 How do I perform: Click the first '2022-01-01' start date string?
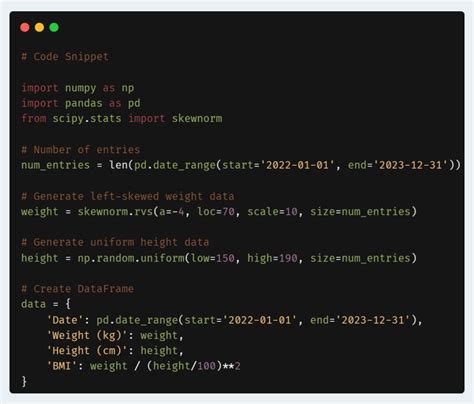point(298,165)
